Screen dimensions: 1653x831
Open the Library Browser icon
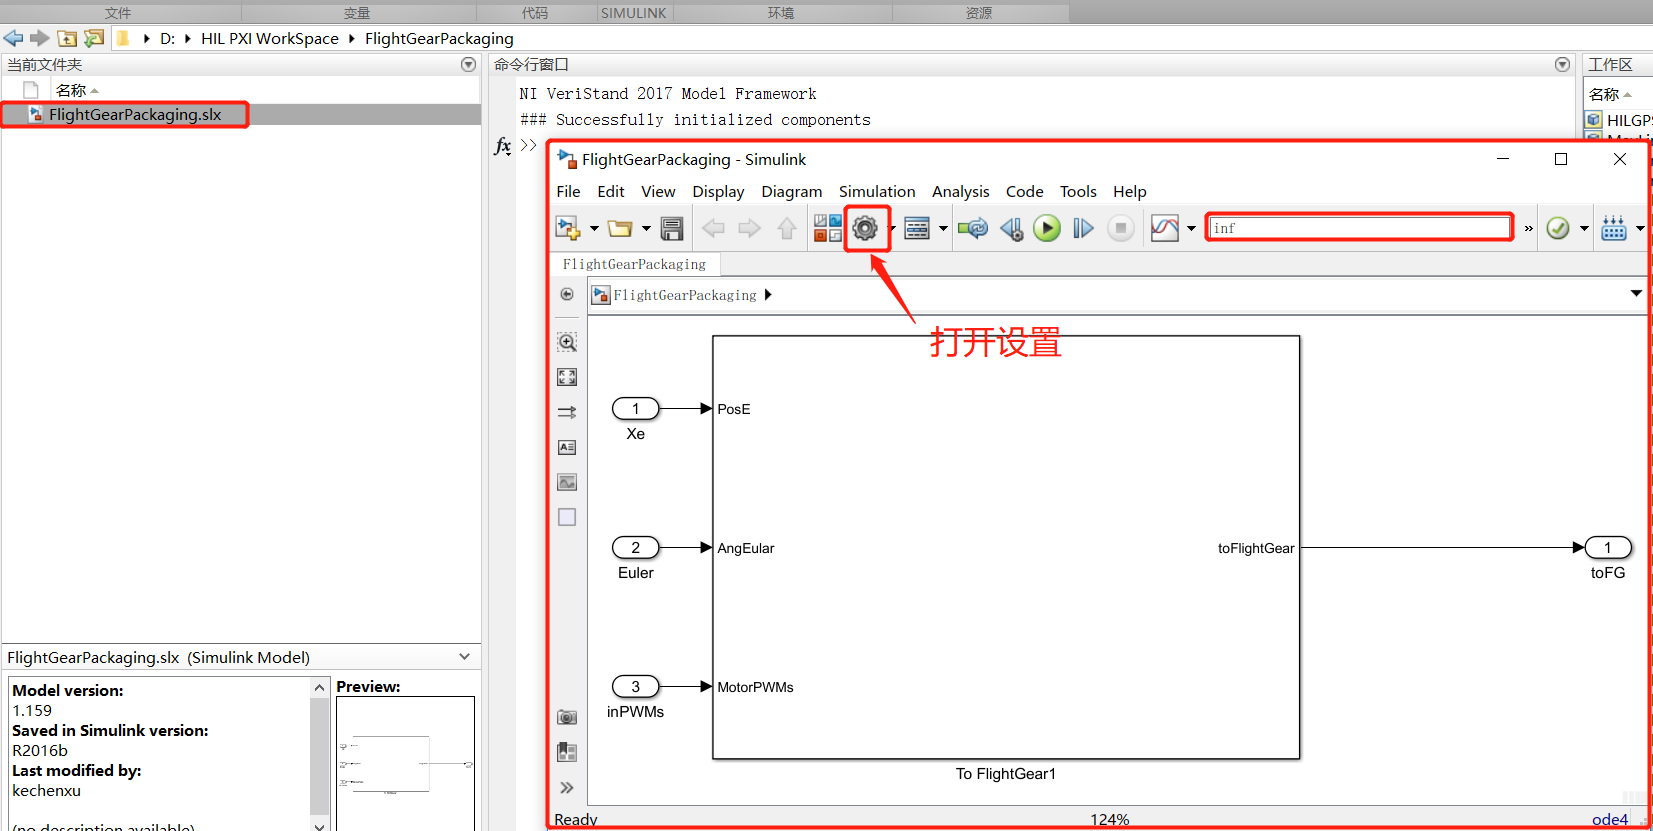(x=828, y=228)
